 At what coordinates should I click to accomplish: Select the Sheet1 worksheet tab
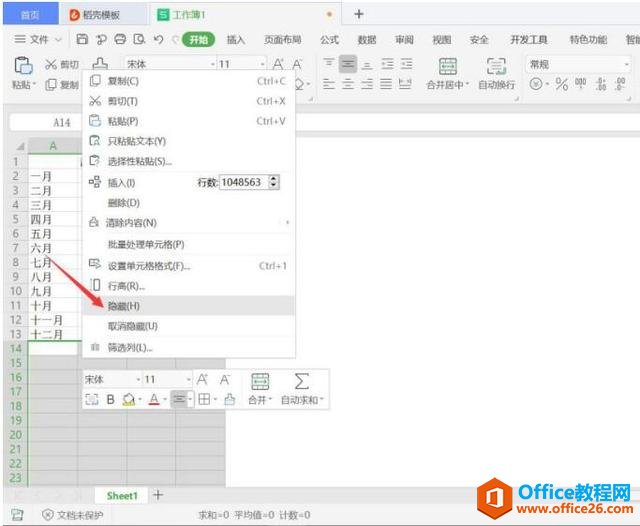[122, 496]
